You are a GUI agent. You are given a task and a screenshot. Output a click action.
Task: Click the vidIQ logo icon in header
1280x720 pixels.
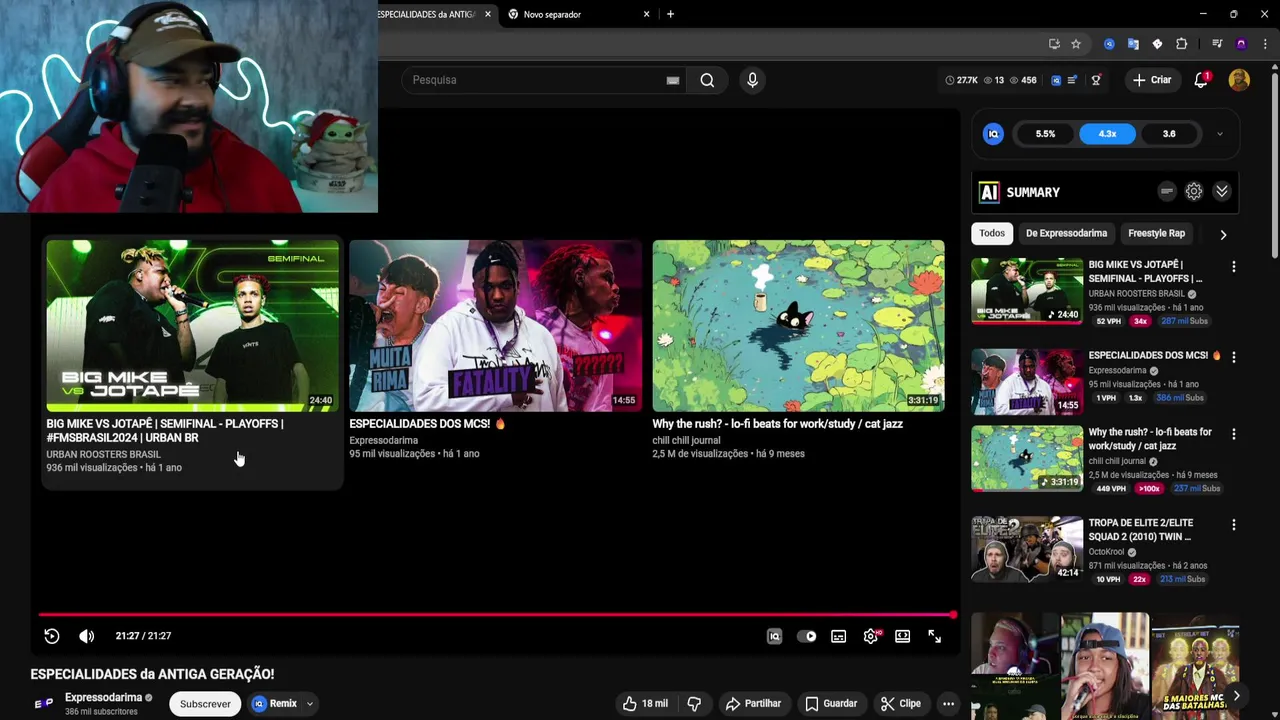pyautogui.click(x=1055, y=80)
